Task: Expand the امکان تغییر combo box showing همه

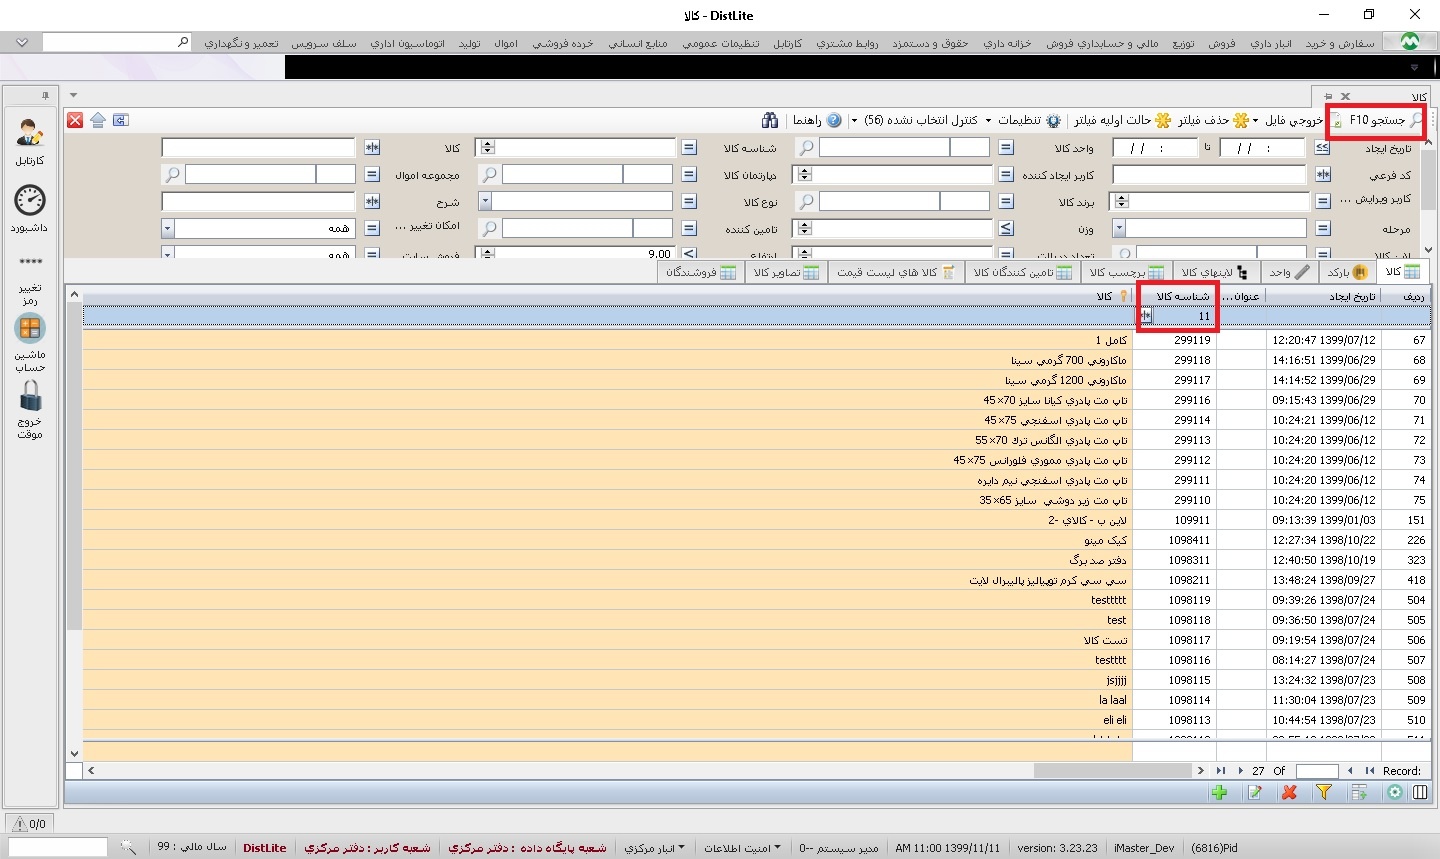Action: 167,229
